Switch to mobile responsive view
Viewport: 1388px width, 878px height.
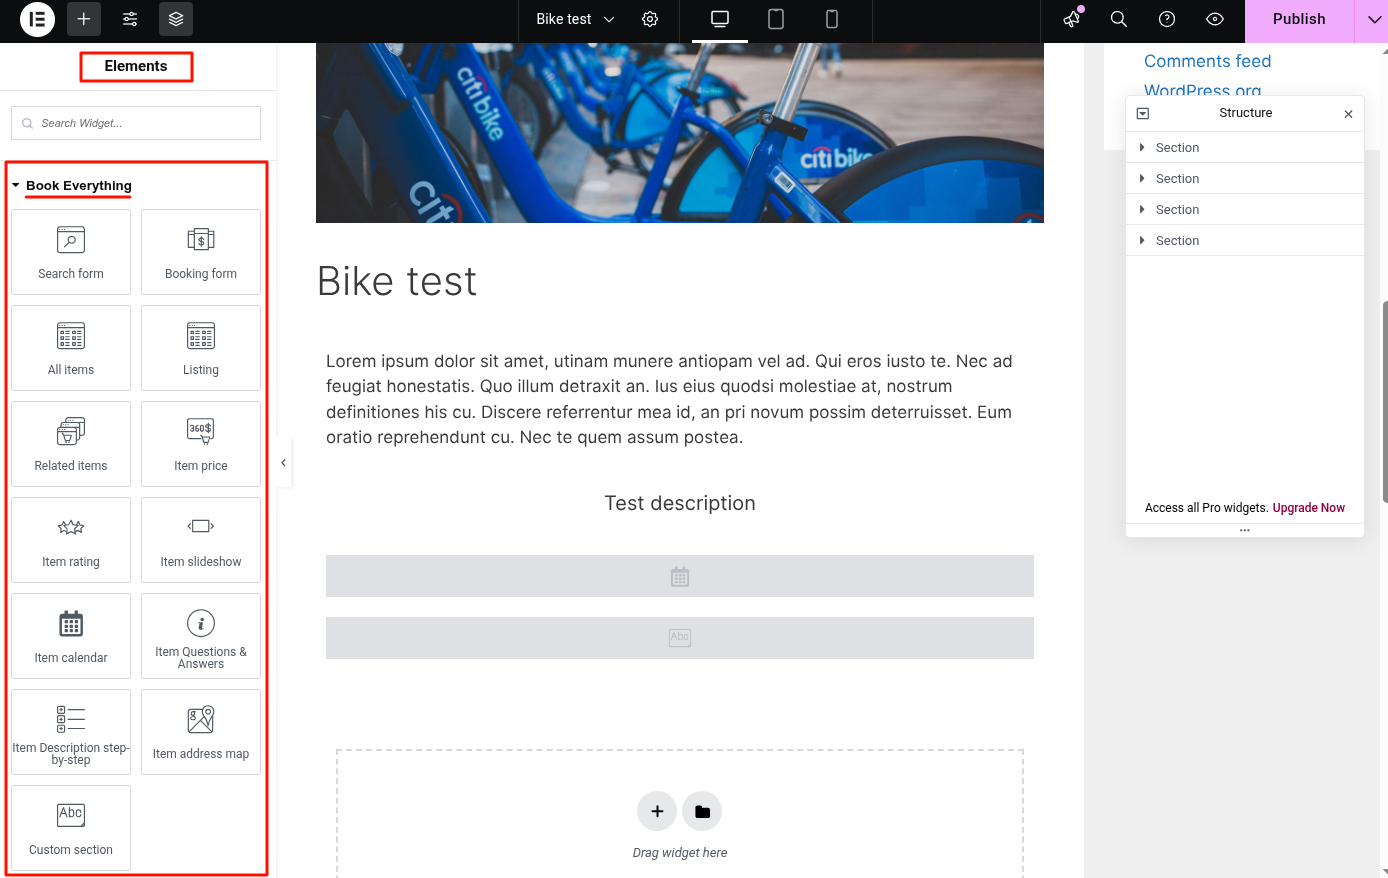tap(832, 19)
